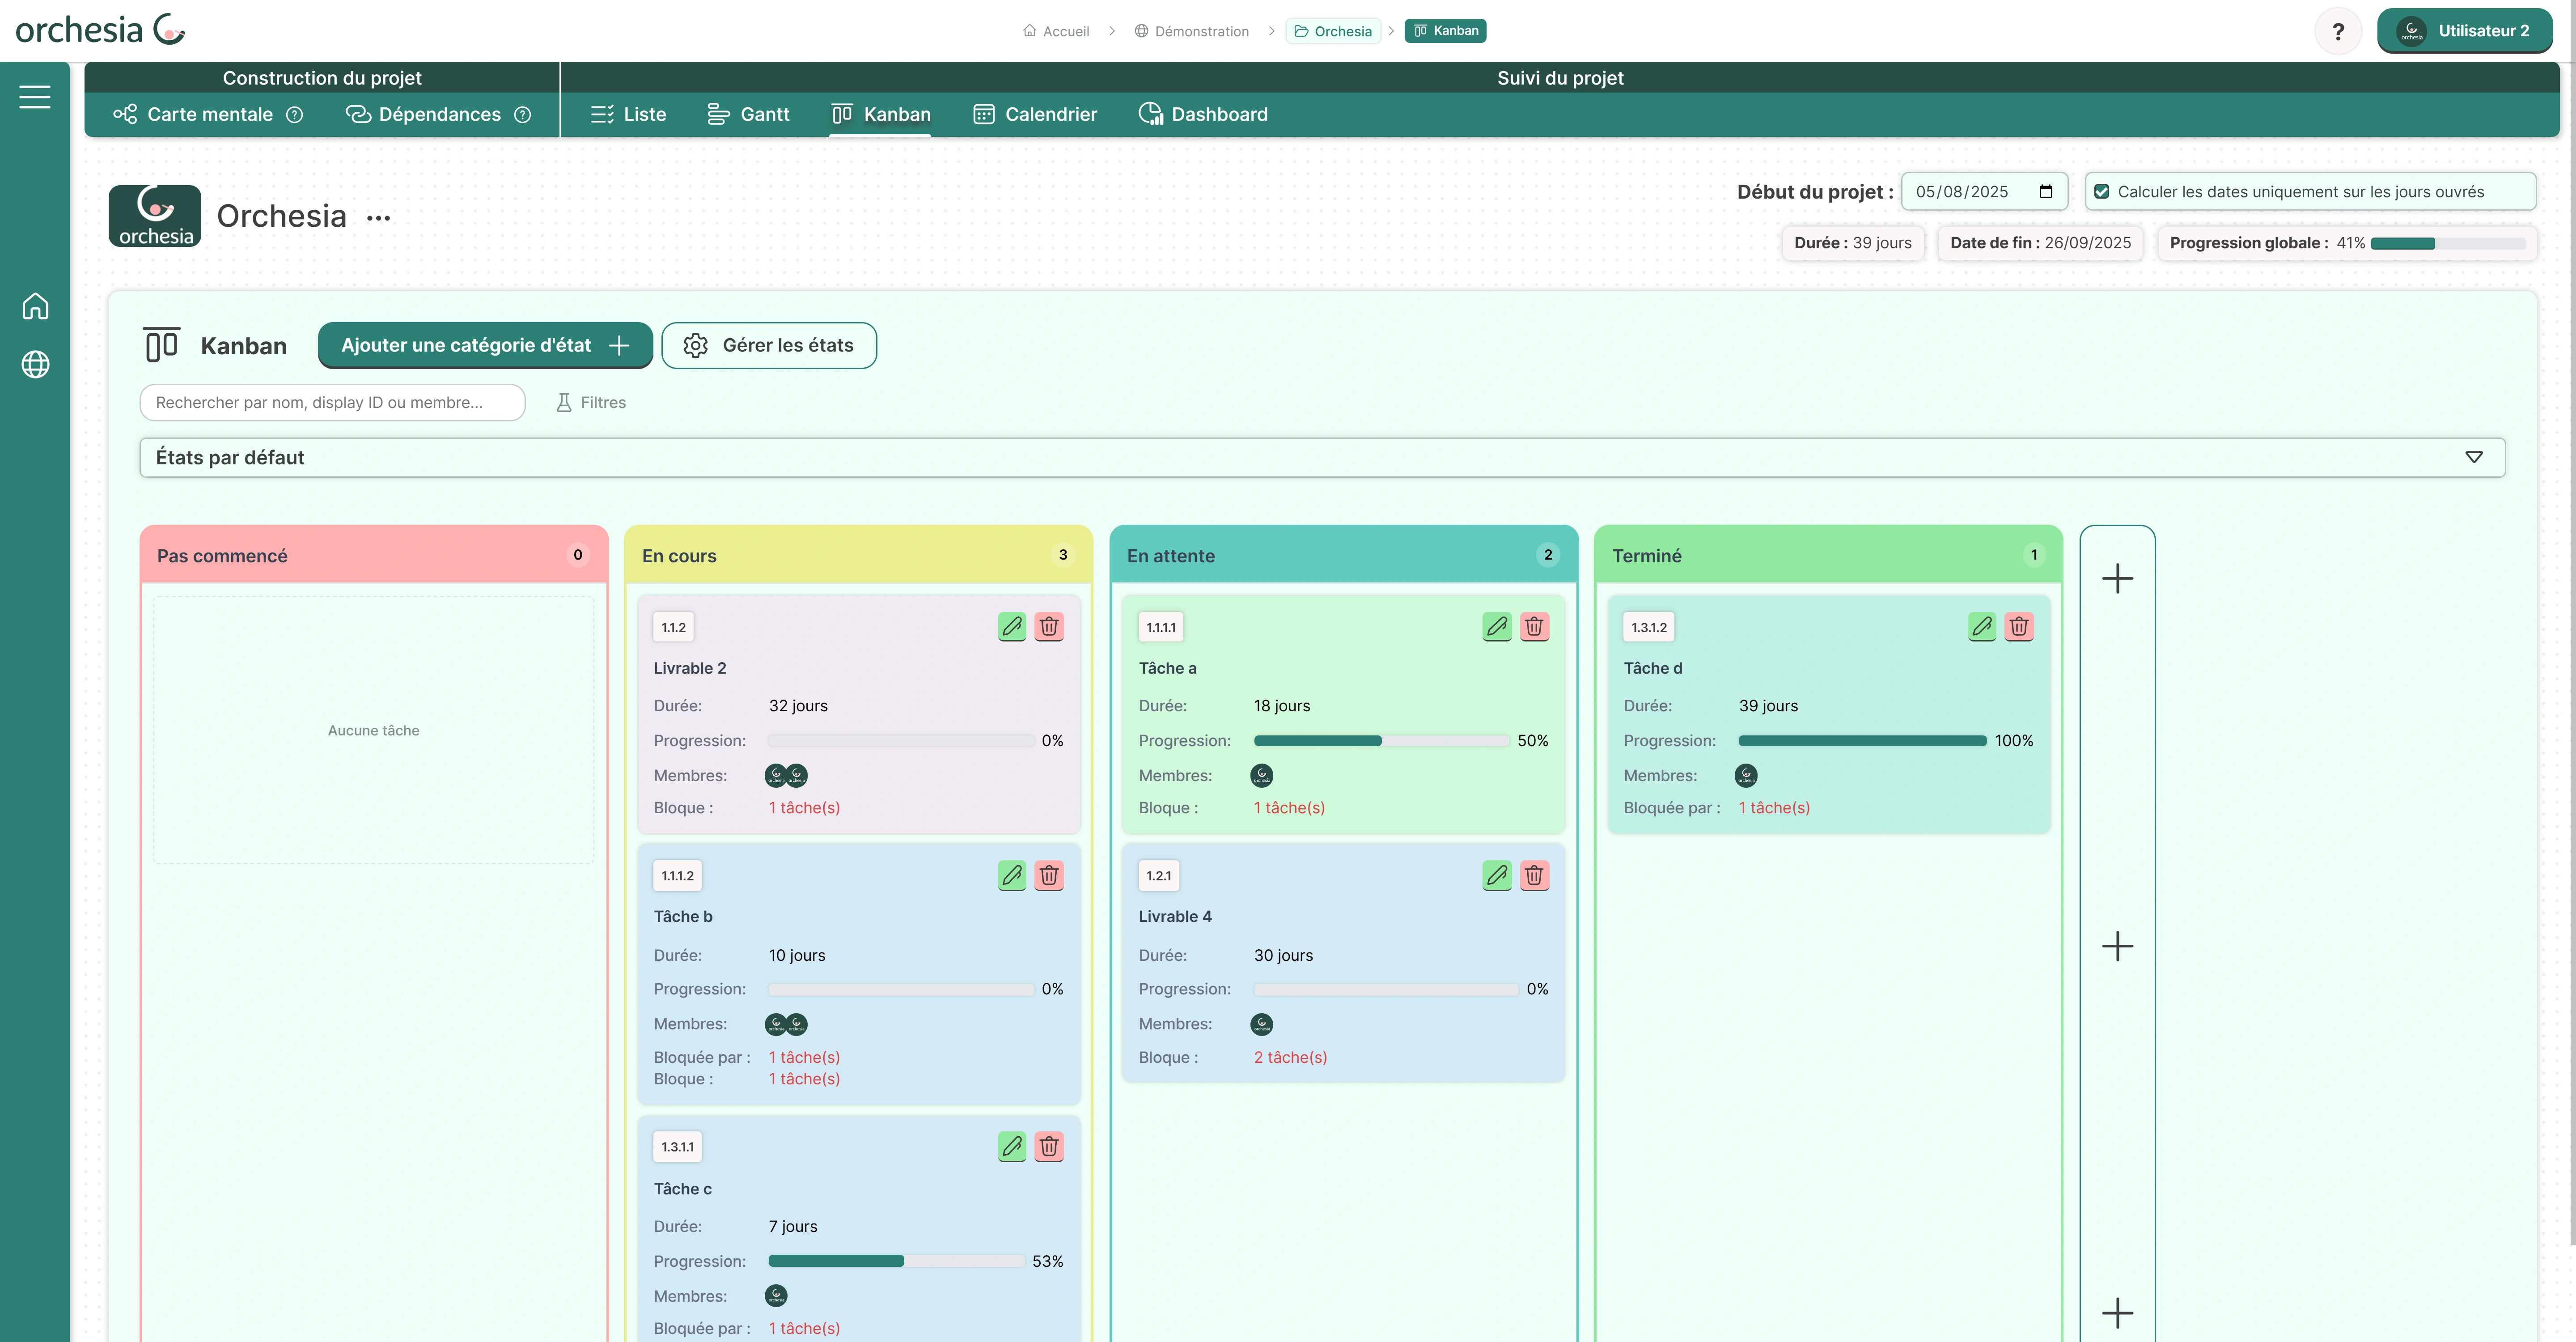Click the global progression bar 41%

click(x=2448, y=243)
